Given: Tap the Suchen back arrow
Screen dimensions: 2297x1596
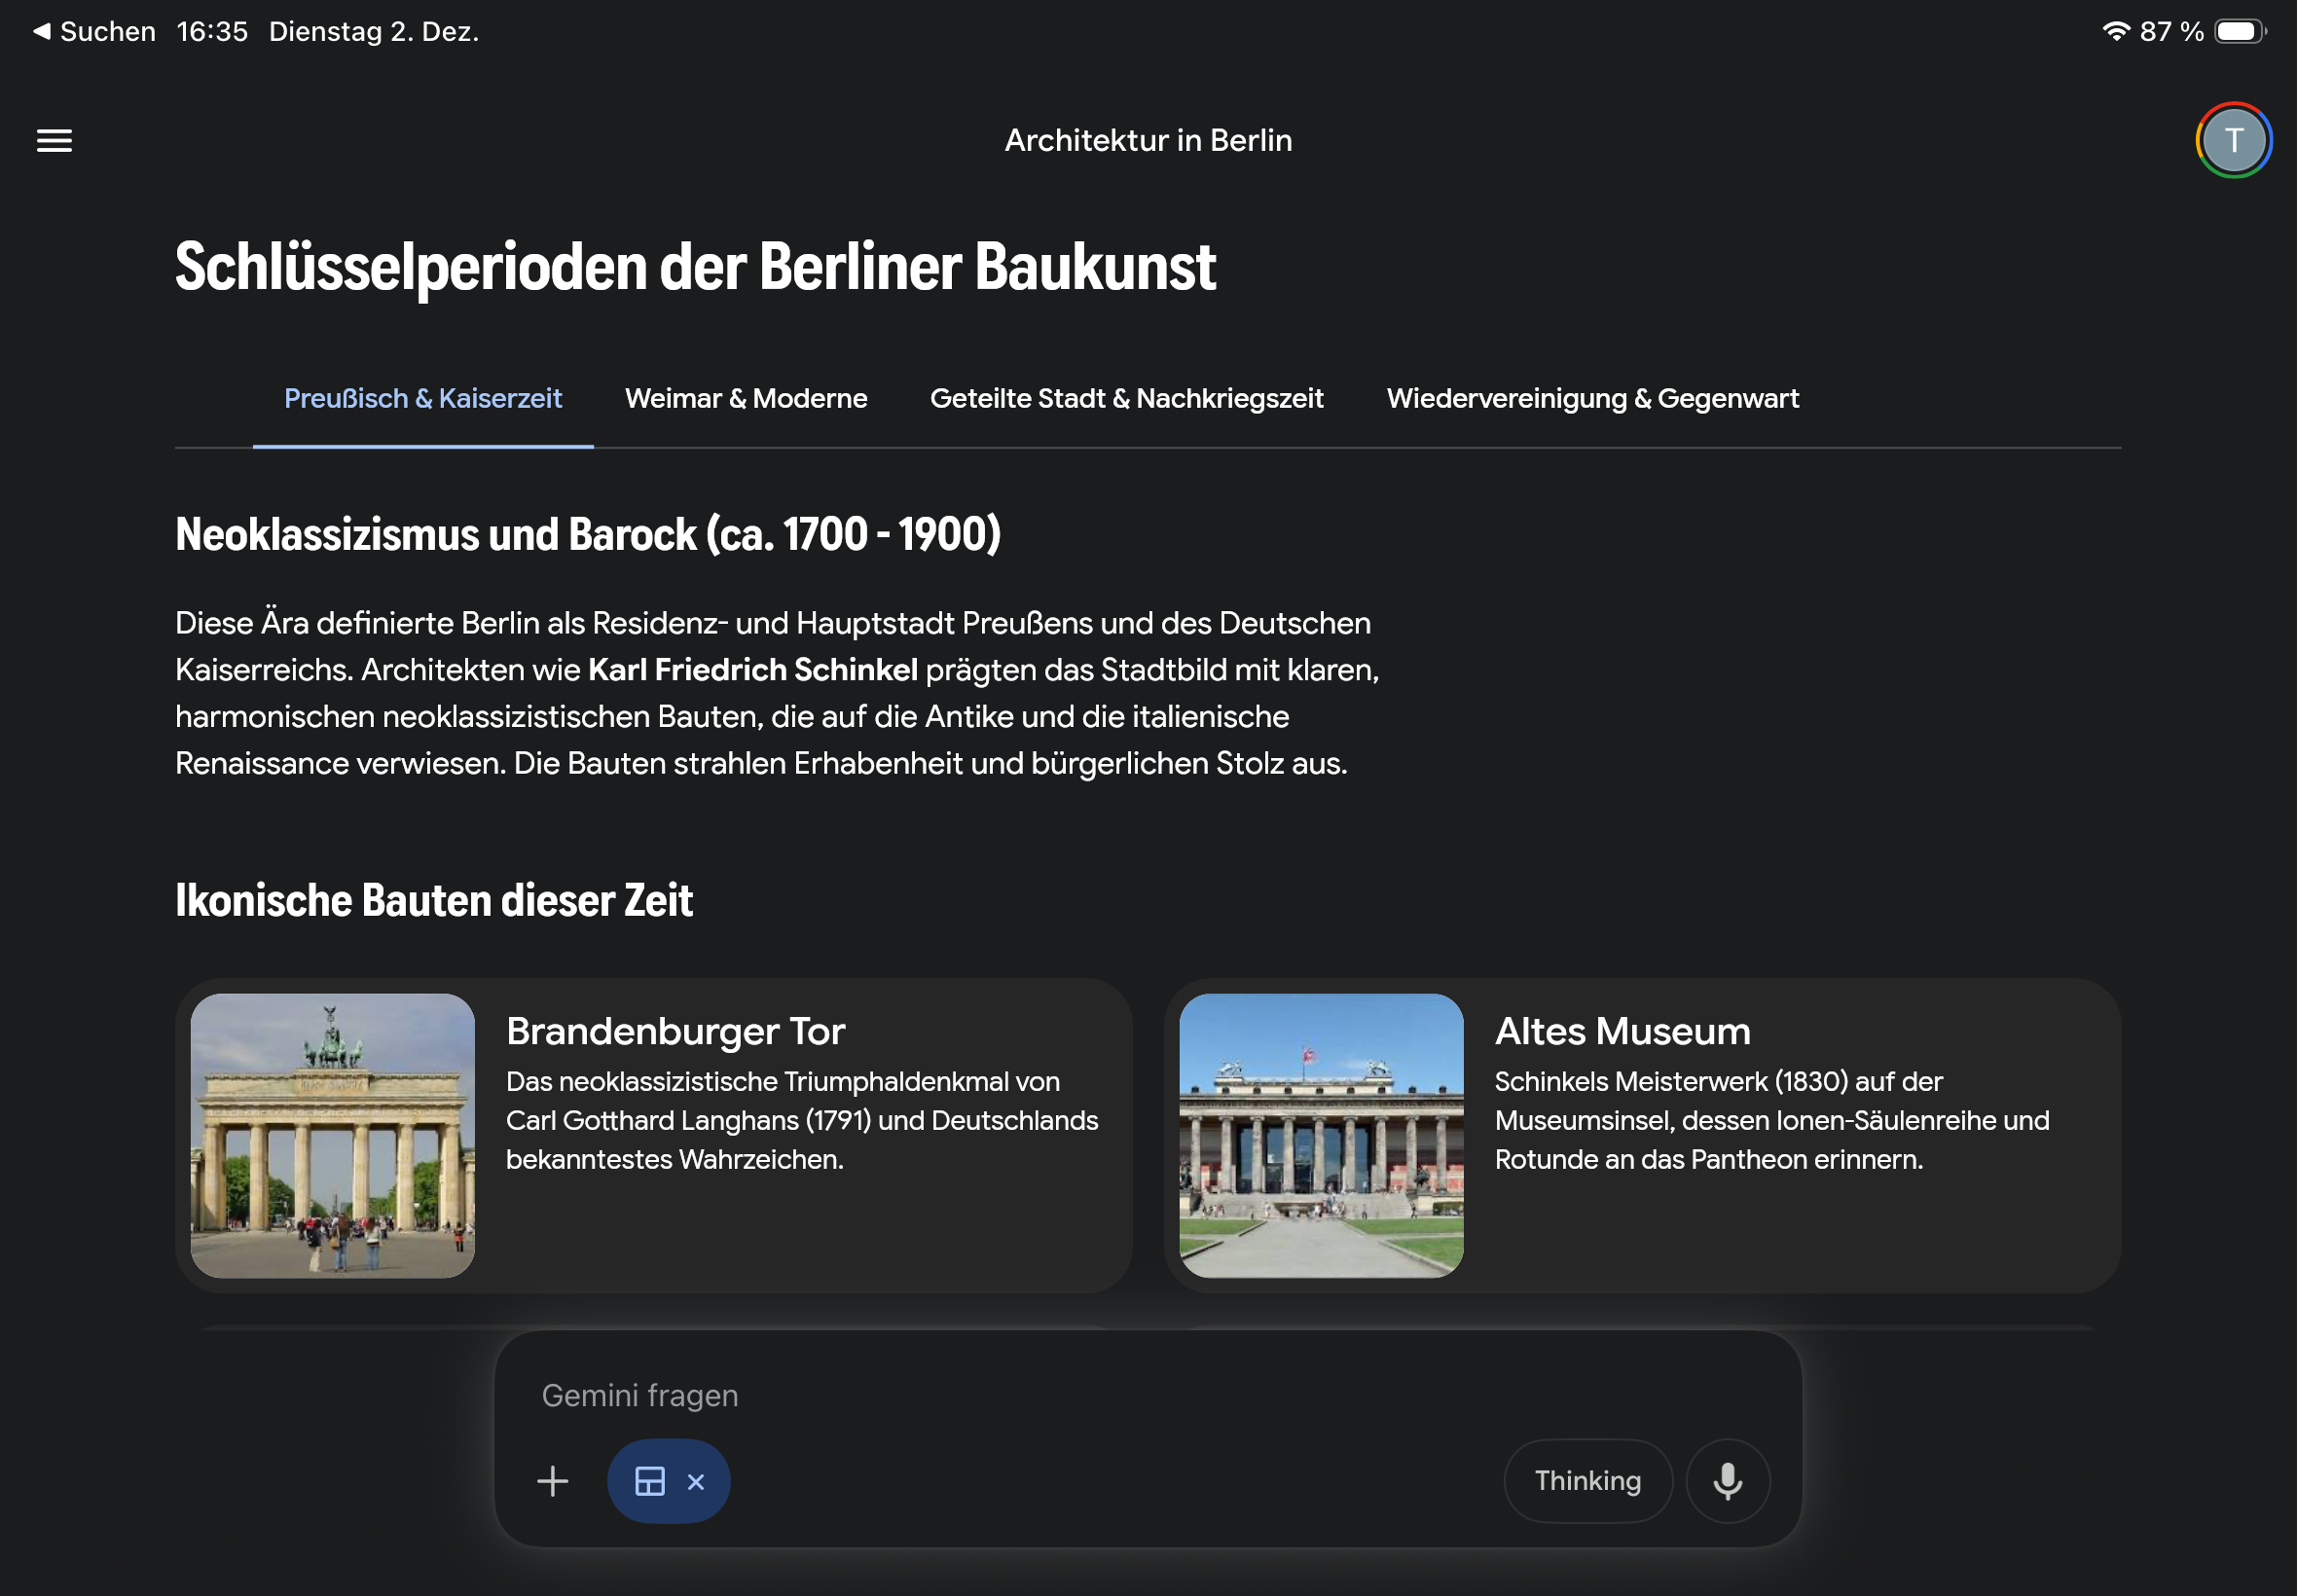Looking at the screenshot, I should (42, 31).
